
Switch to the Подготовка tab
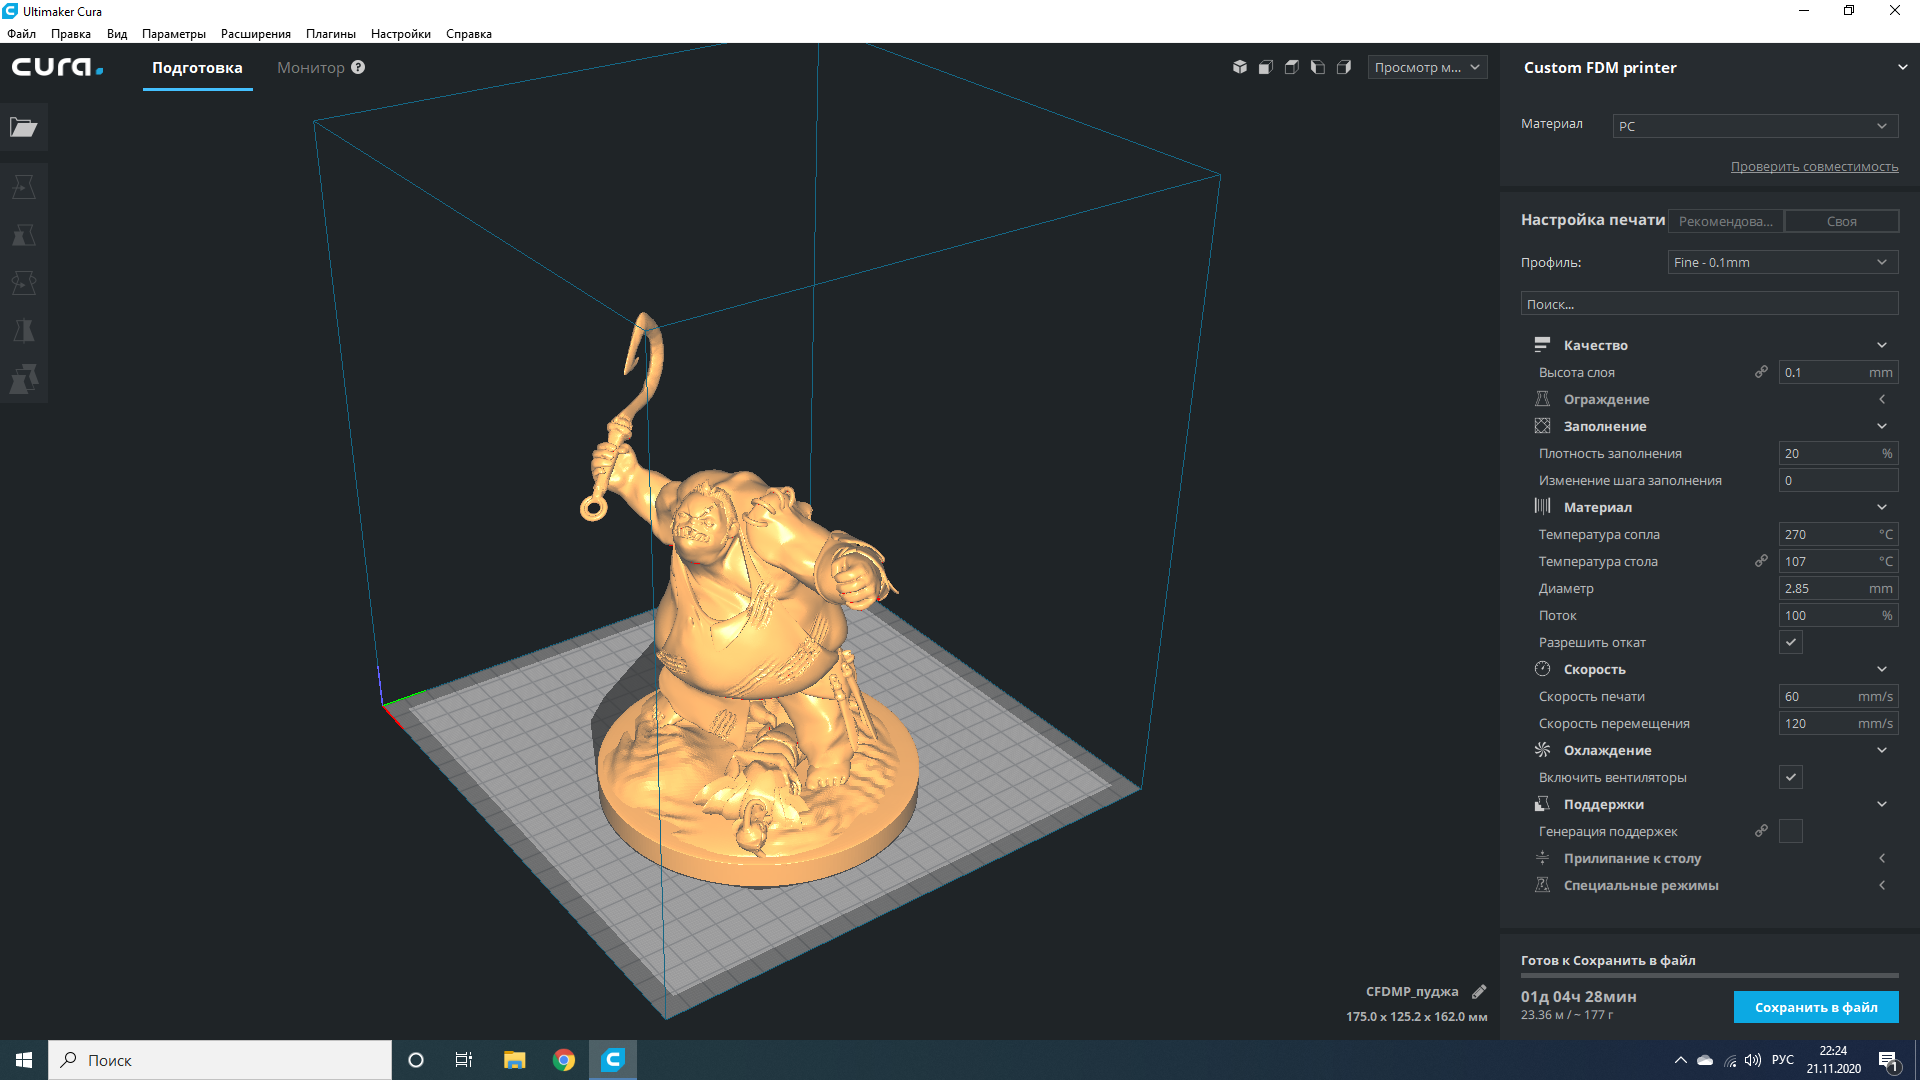pos(197,67)
